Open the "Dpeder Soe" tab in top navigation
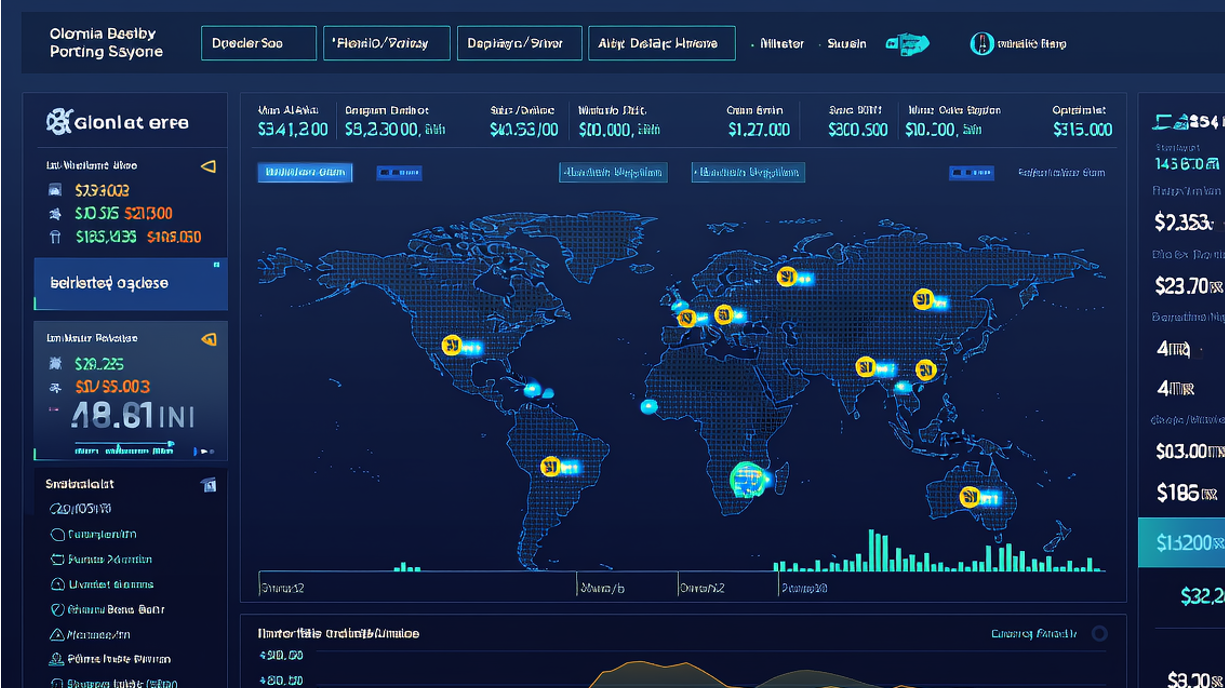This screenshot has width=1226, height=688. [x=259, y=44]
